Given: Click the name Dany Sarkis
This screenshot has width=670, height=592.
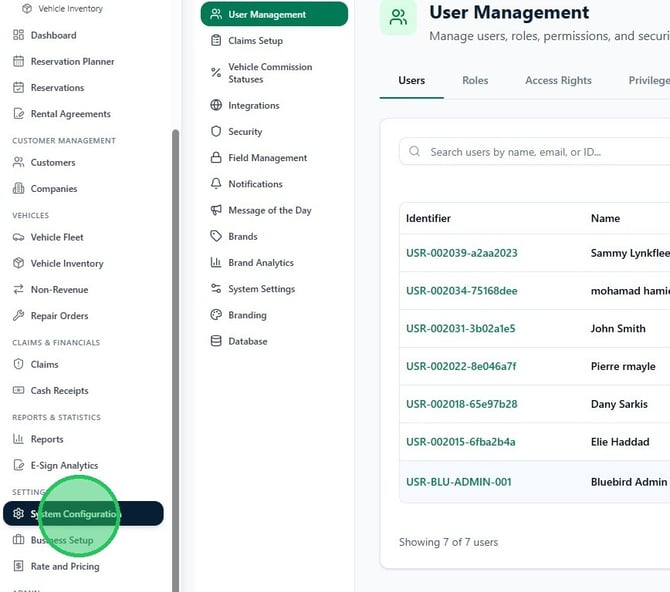Looking at the screenshot, I should pyautogui.click(x=619, y=404).
